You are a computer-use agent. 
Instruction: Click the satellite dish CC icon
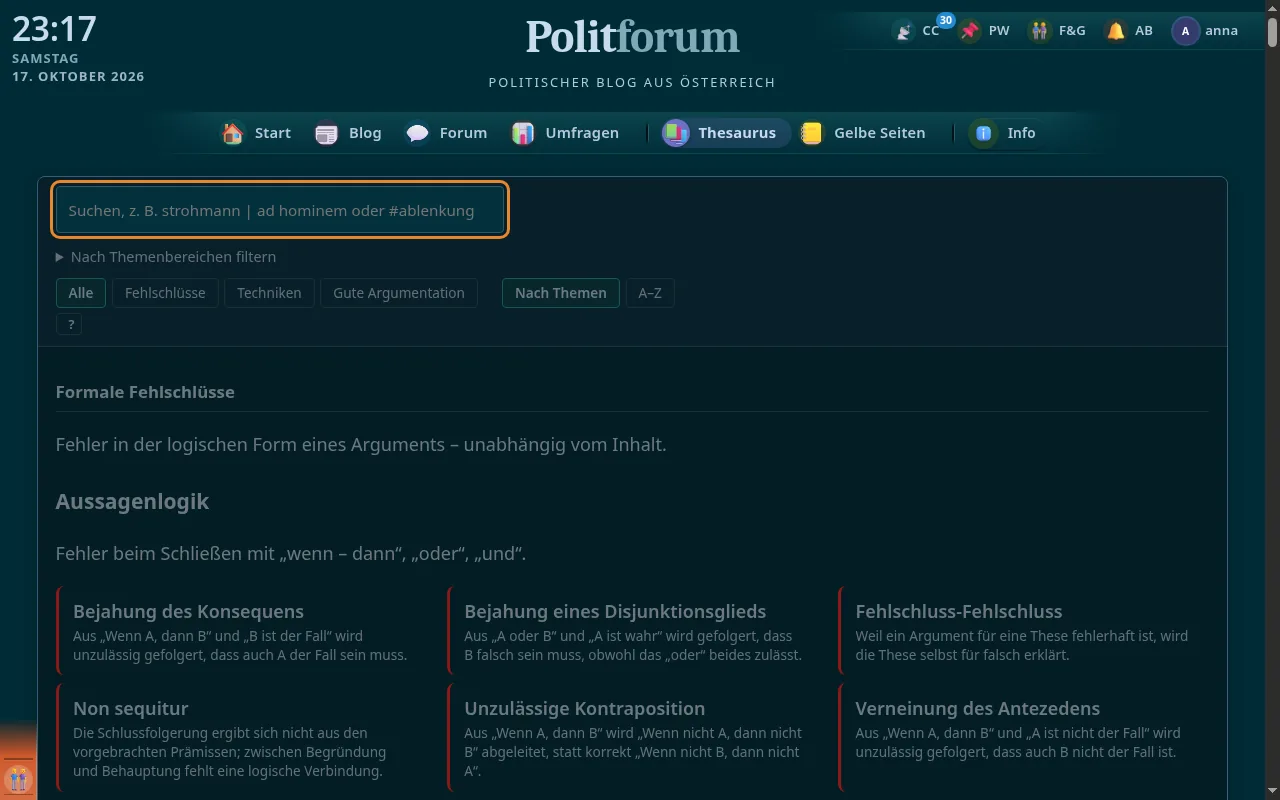point(904,31)
